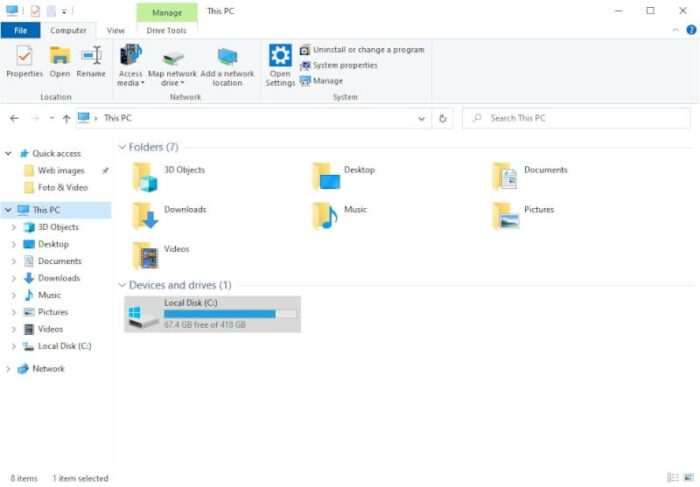
Task: Click the Forward navigation arrow
Action: click(36, 118)
